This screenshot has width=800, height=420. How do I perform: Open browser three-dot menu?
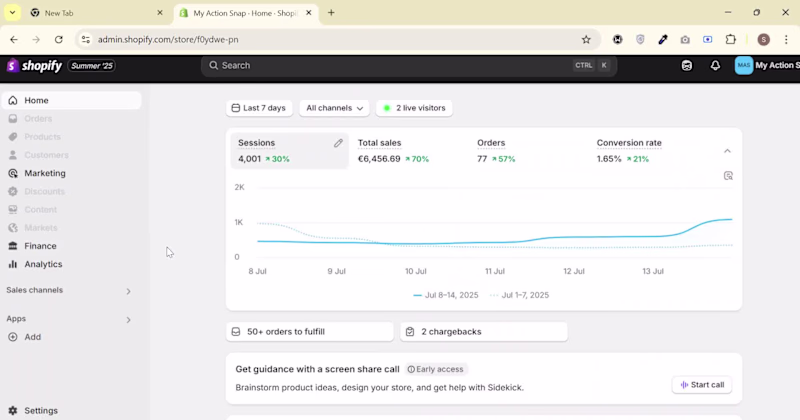tap(786, 39)
